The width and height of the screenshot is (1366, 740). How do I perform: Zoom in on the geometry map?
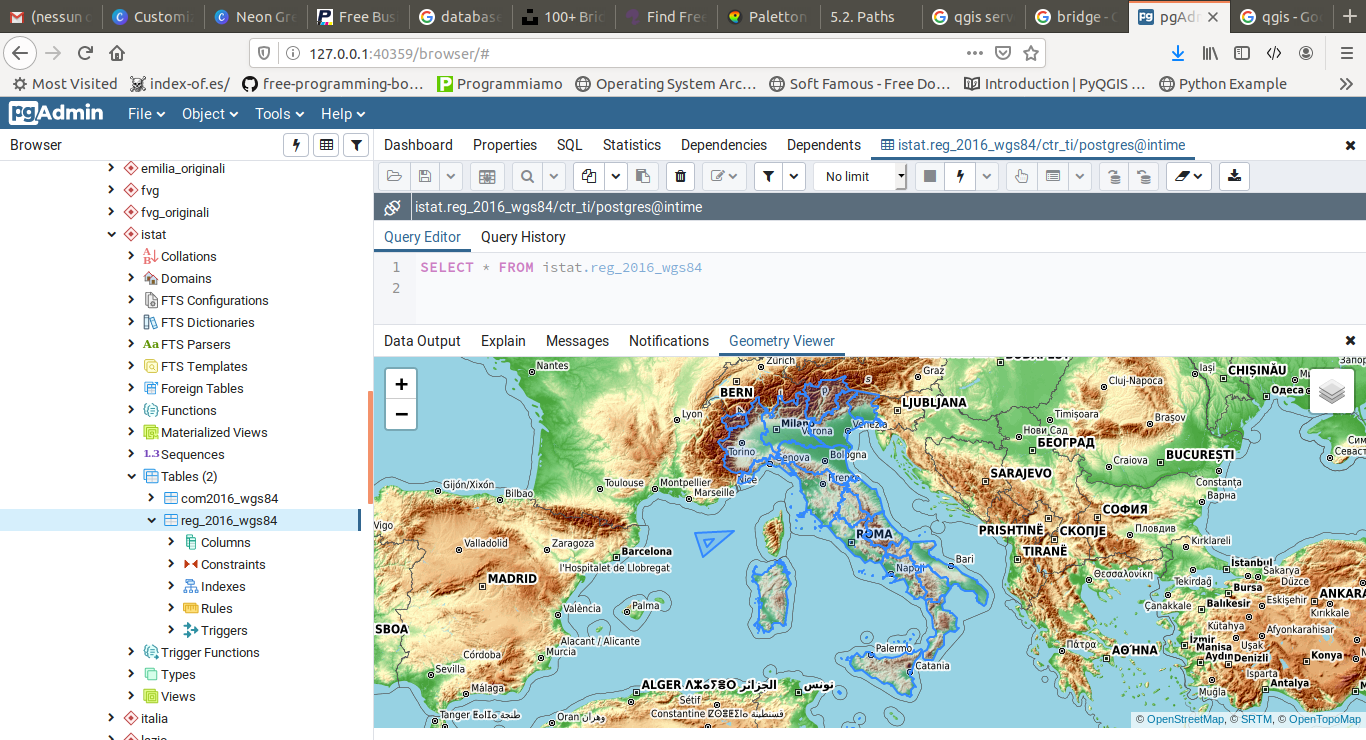point(401,384)
